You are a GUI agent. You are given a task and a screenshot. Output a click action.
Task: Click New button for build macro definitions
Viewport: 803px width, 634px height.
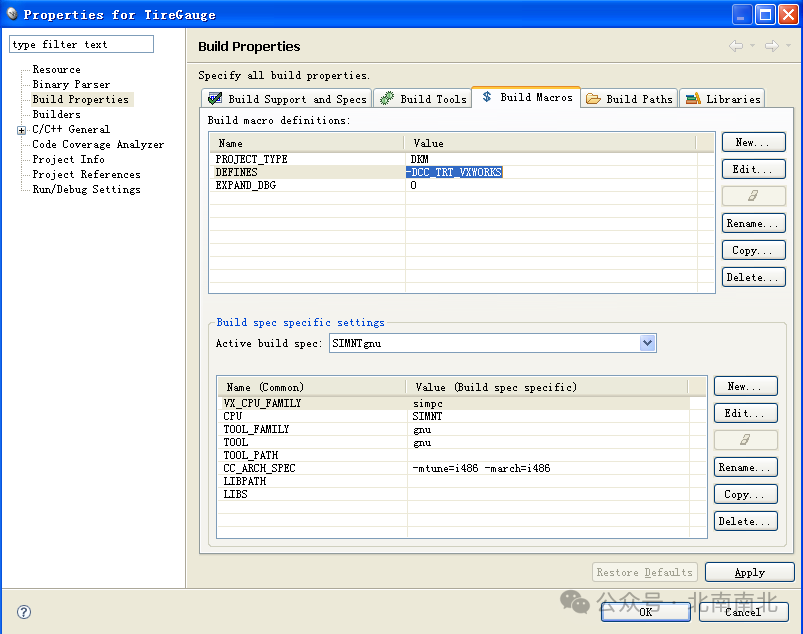(x=753, y=142)
